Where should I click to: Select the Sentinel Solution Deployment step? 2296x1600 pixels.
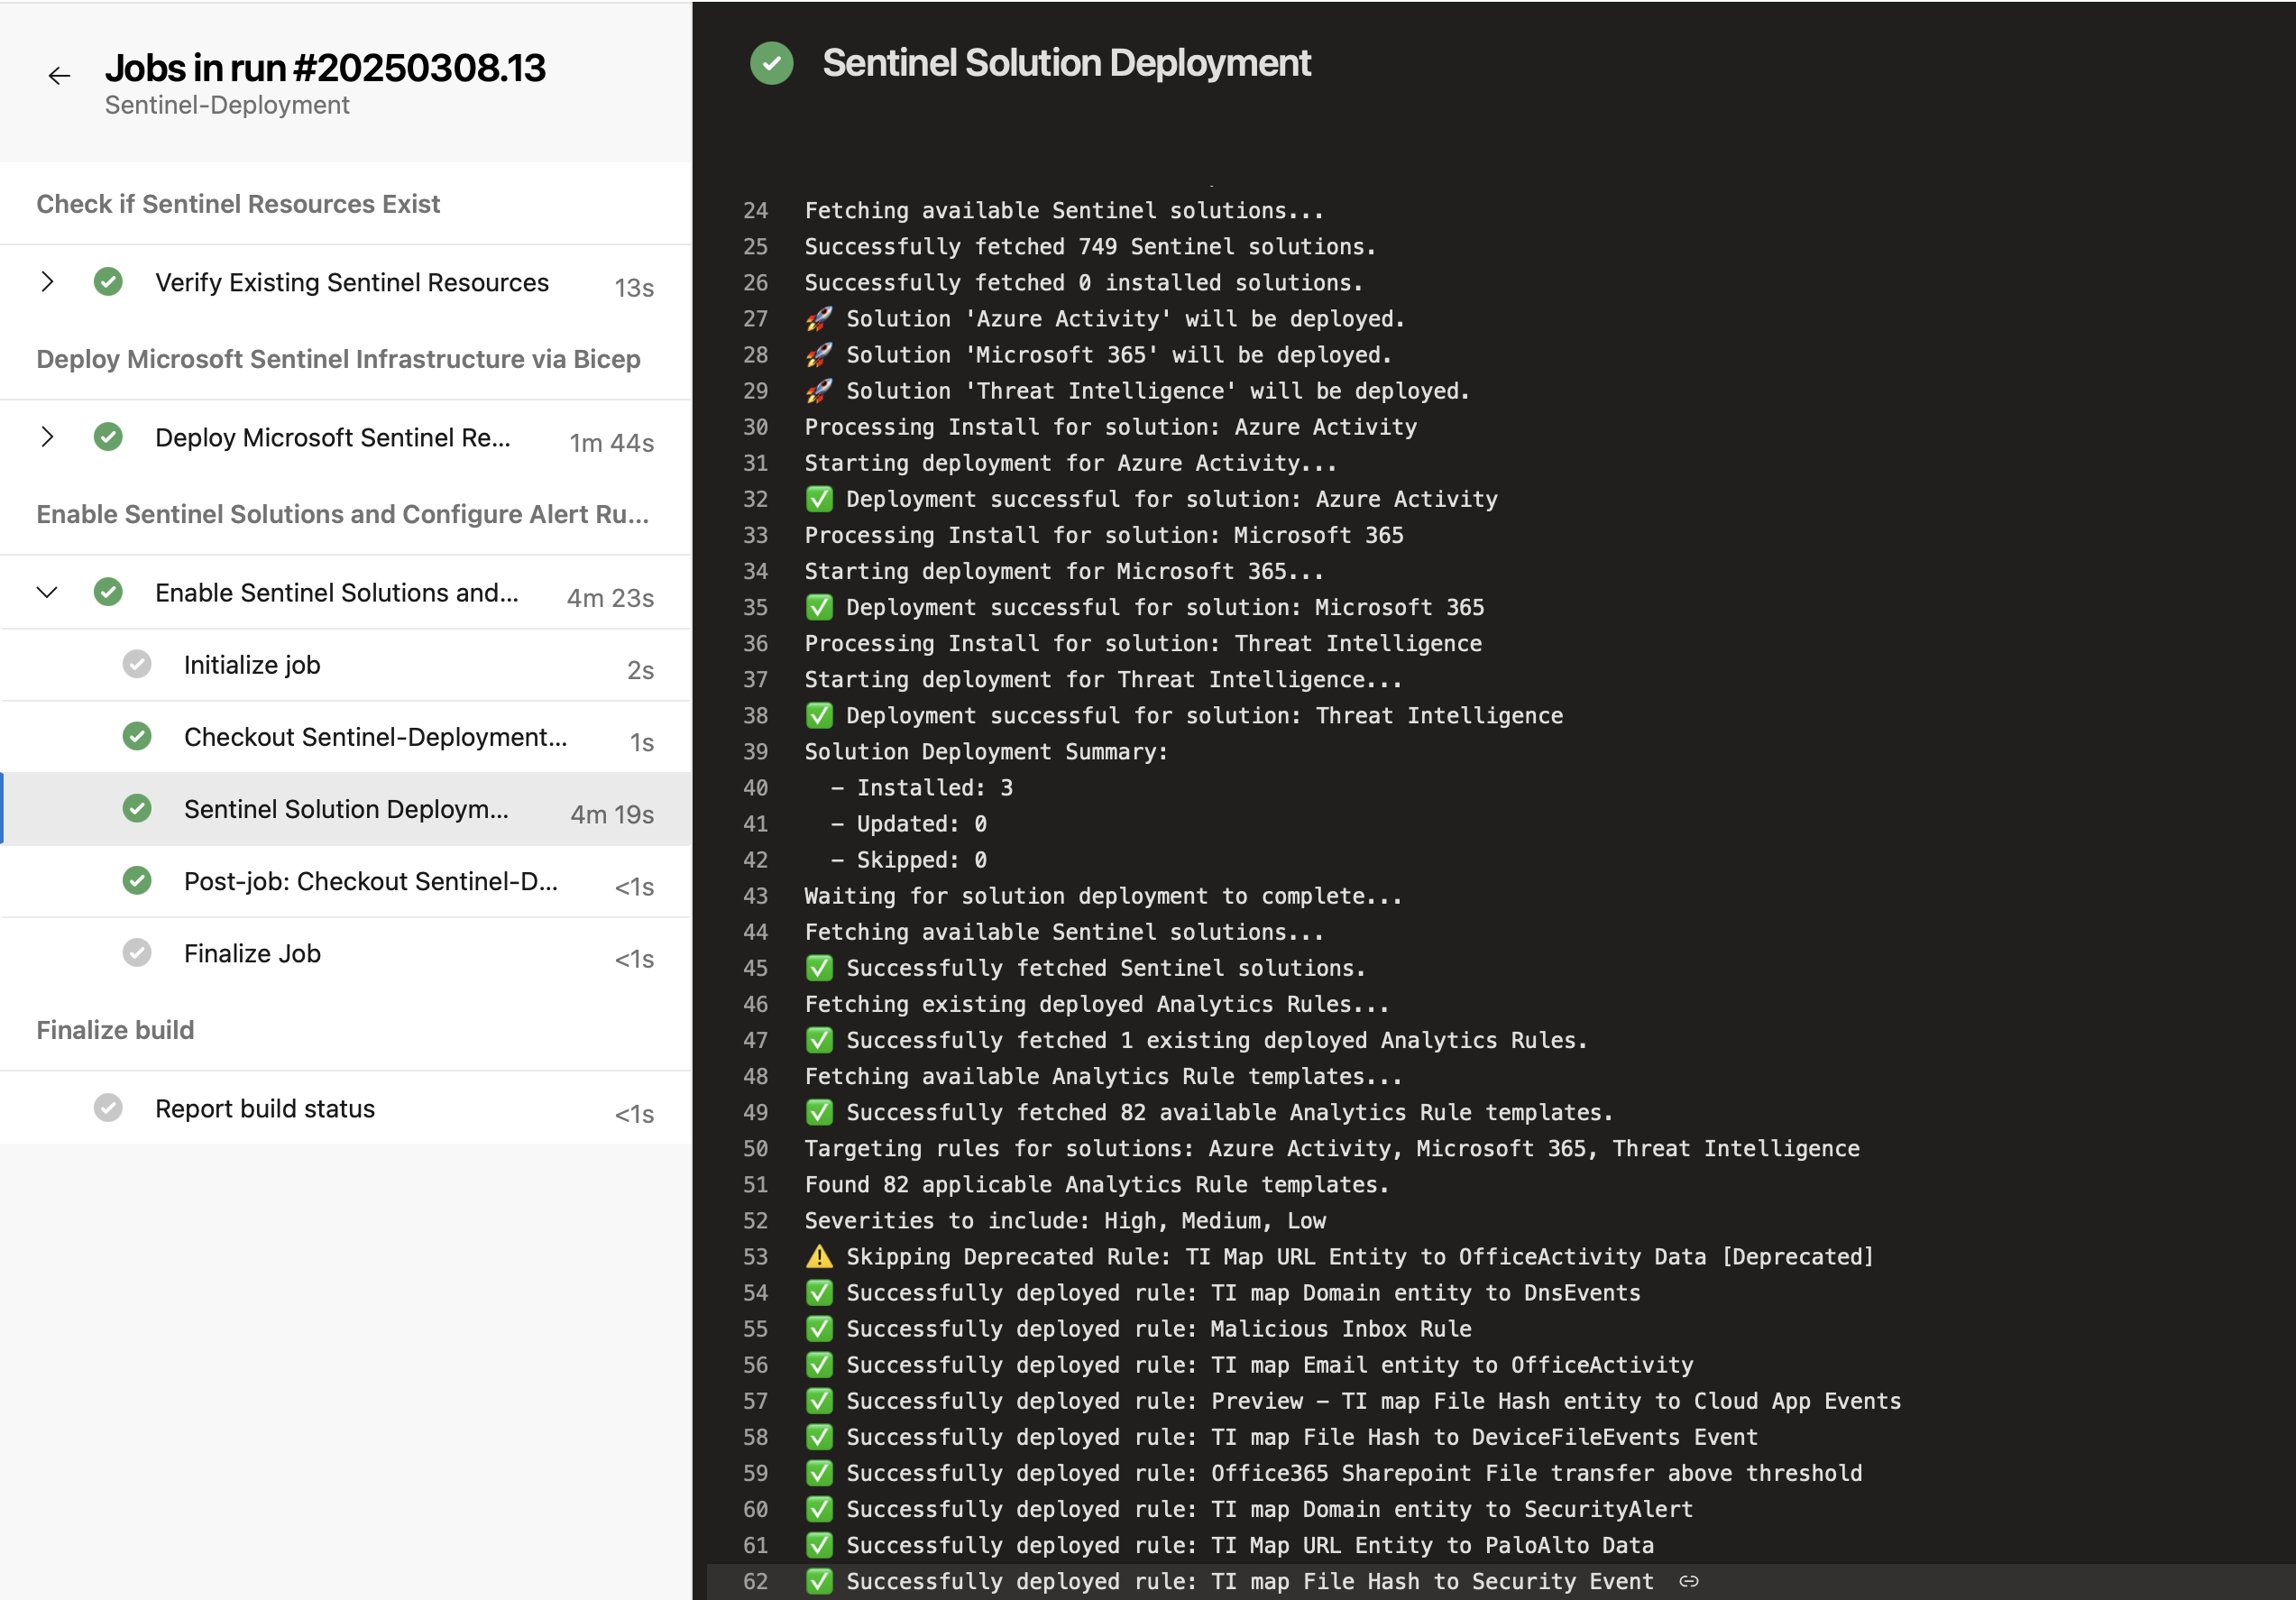click(347, 809)
